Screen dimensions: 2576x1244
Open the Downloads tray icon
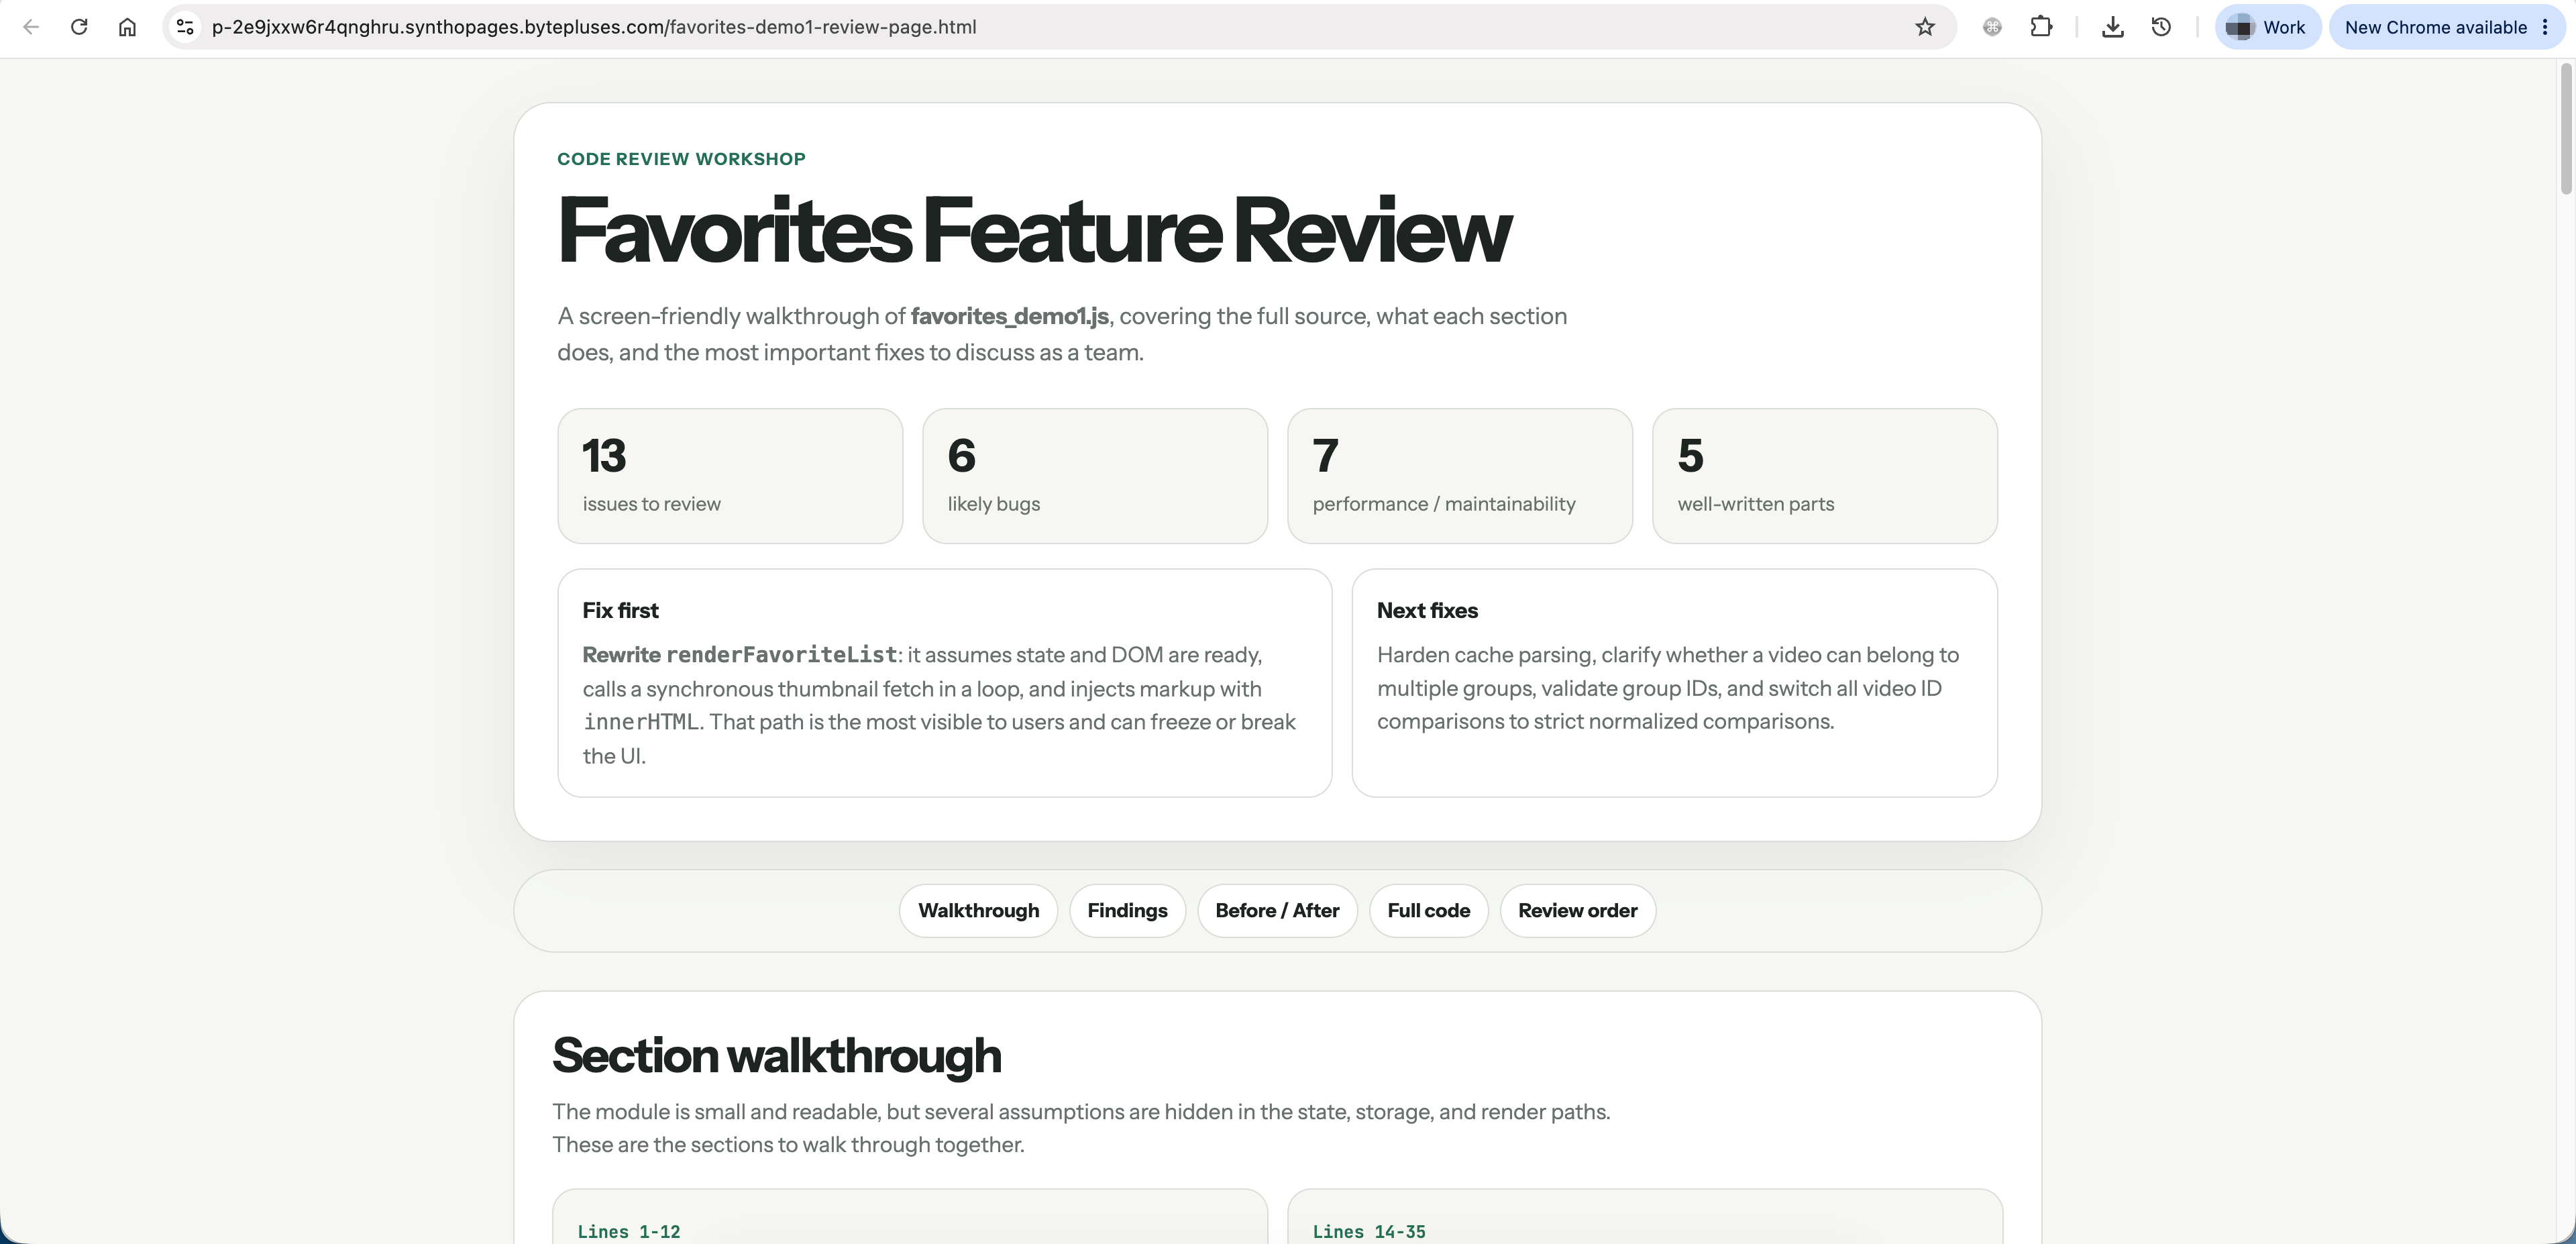2112,27
